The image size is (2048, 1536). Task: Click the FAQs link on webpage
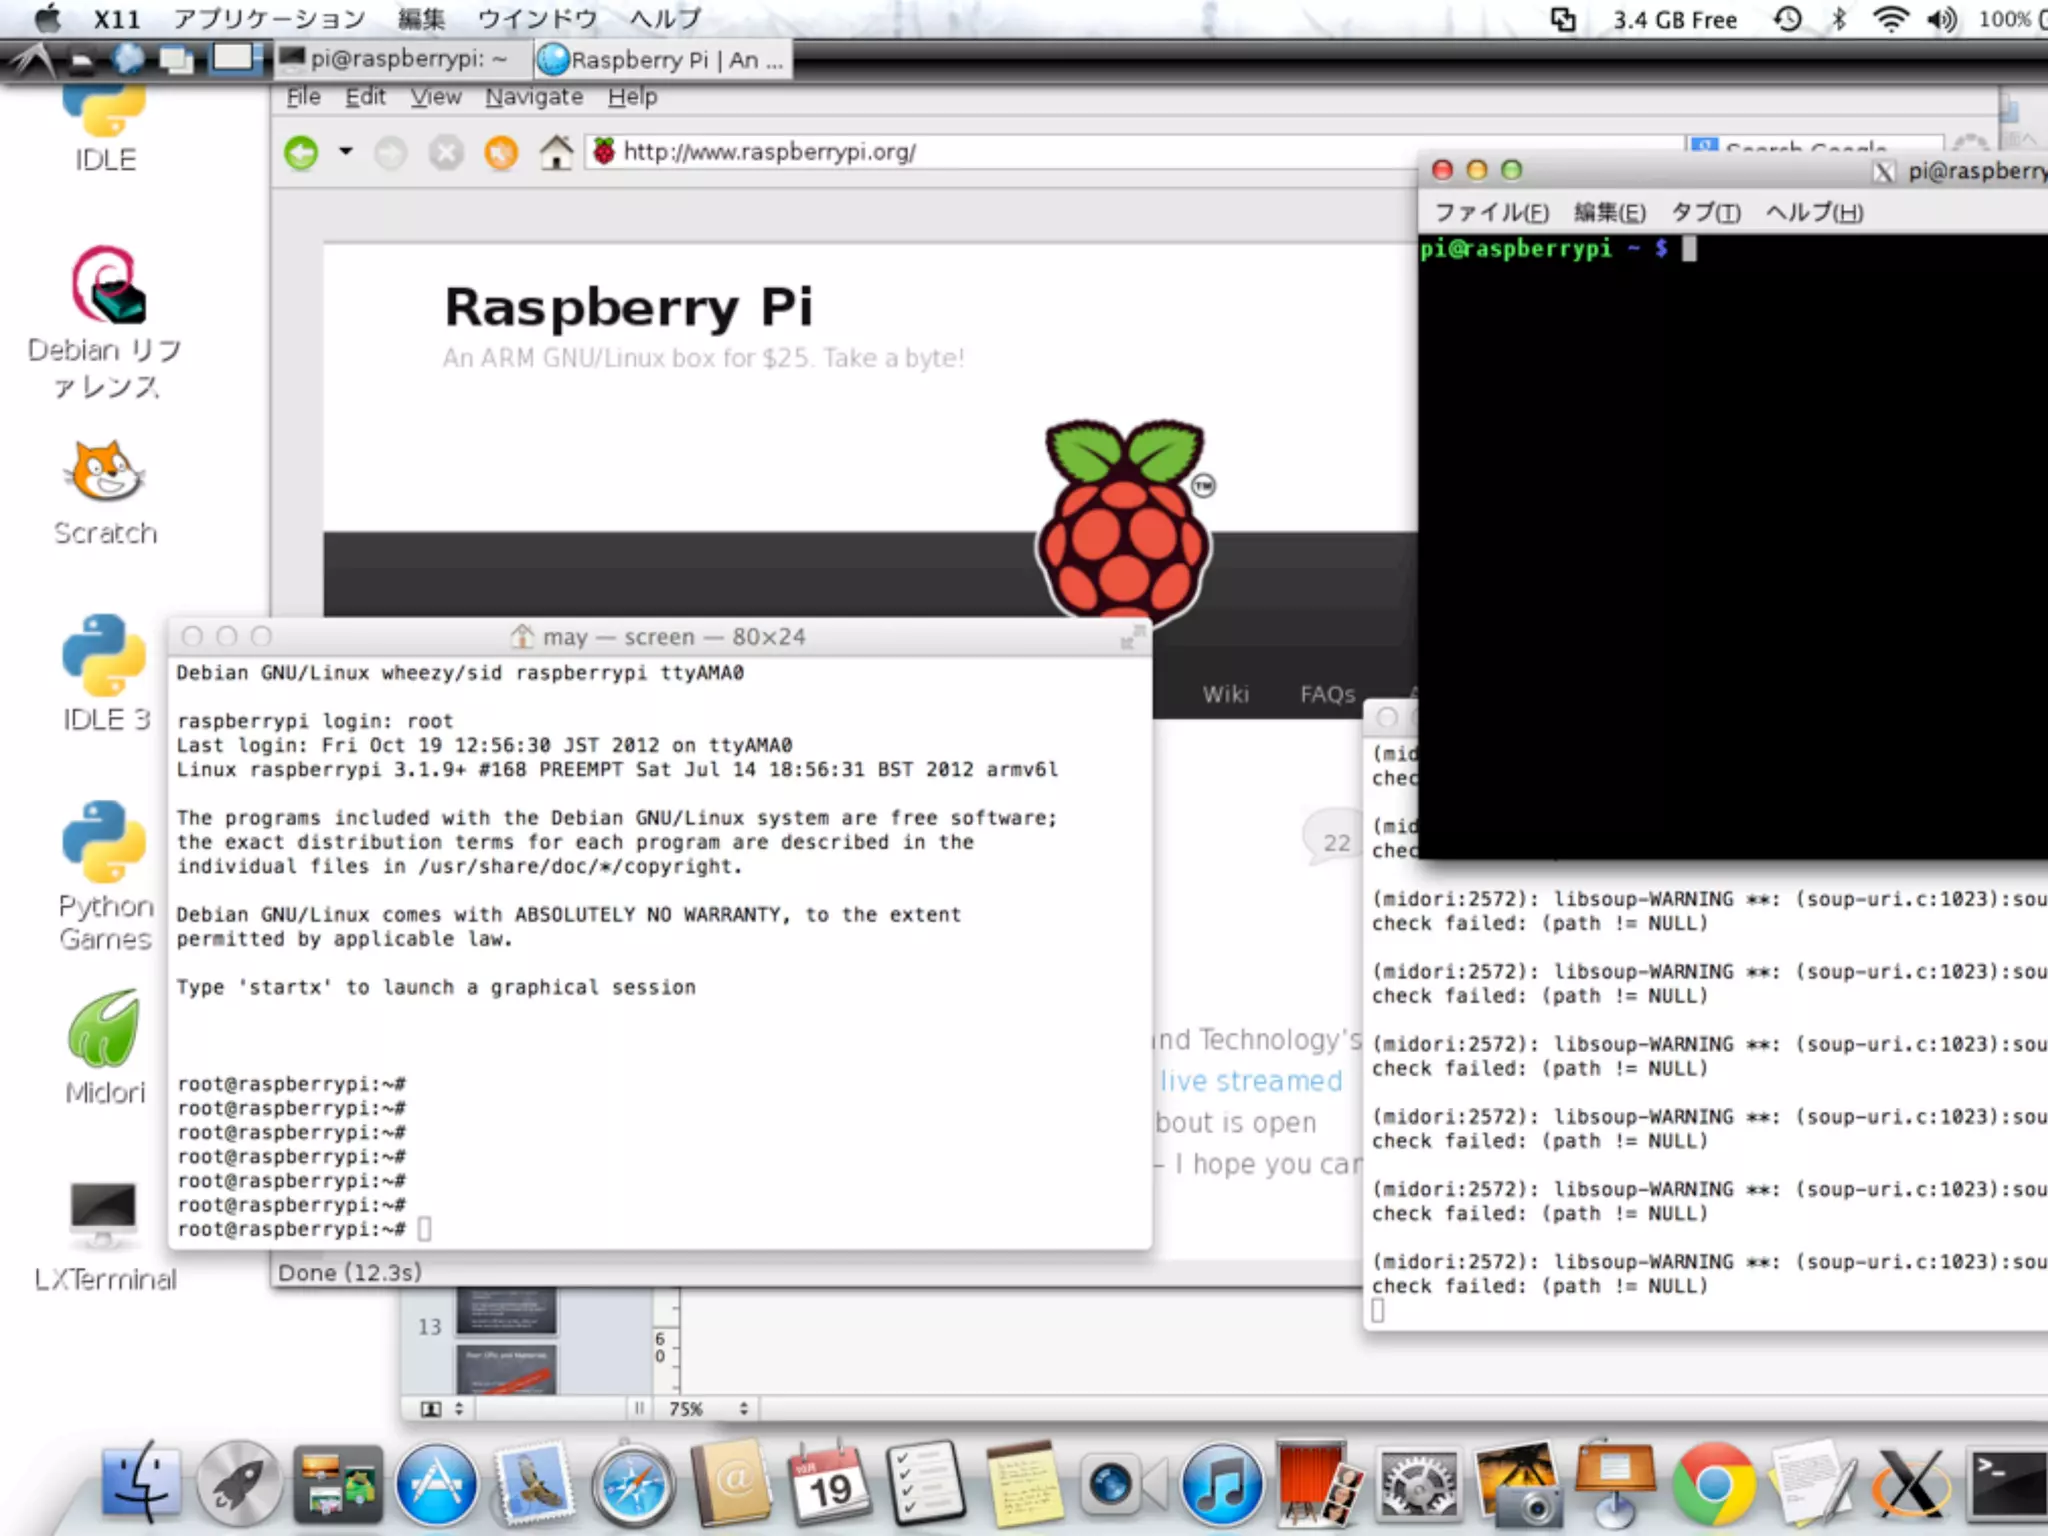pos(1327,694)
